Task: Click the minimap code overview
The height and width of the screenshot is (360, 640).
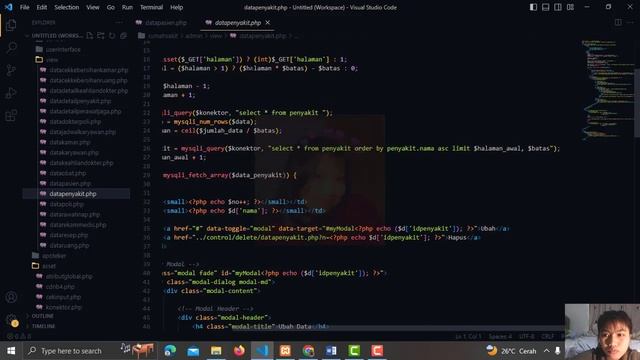Action: pyautogui.click(x=603, y=90)
